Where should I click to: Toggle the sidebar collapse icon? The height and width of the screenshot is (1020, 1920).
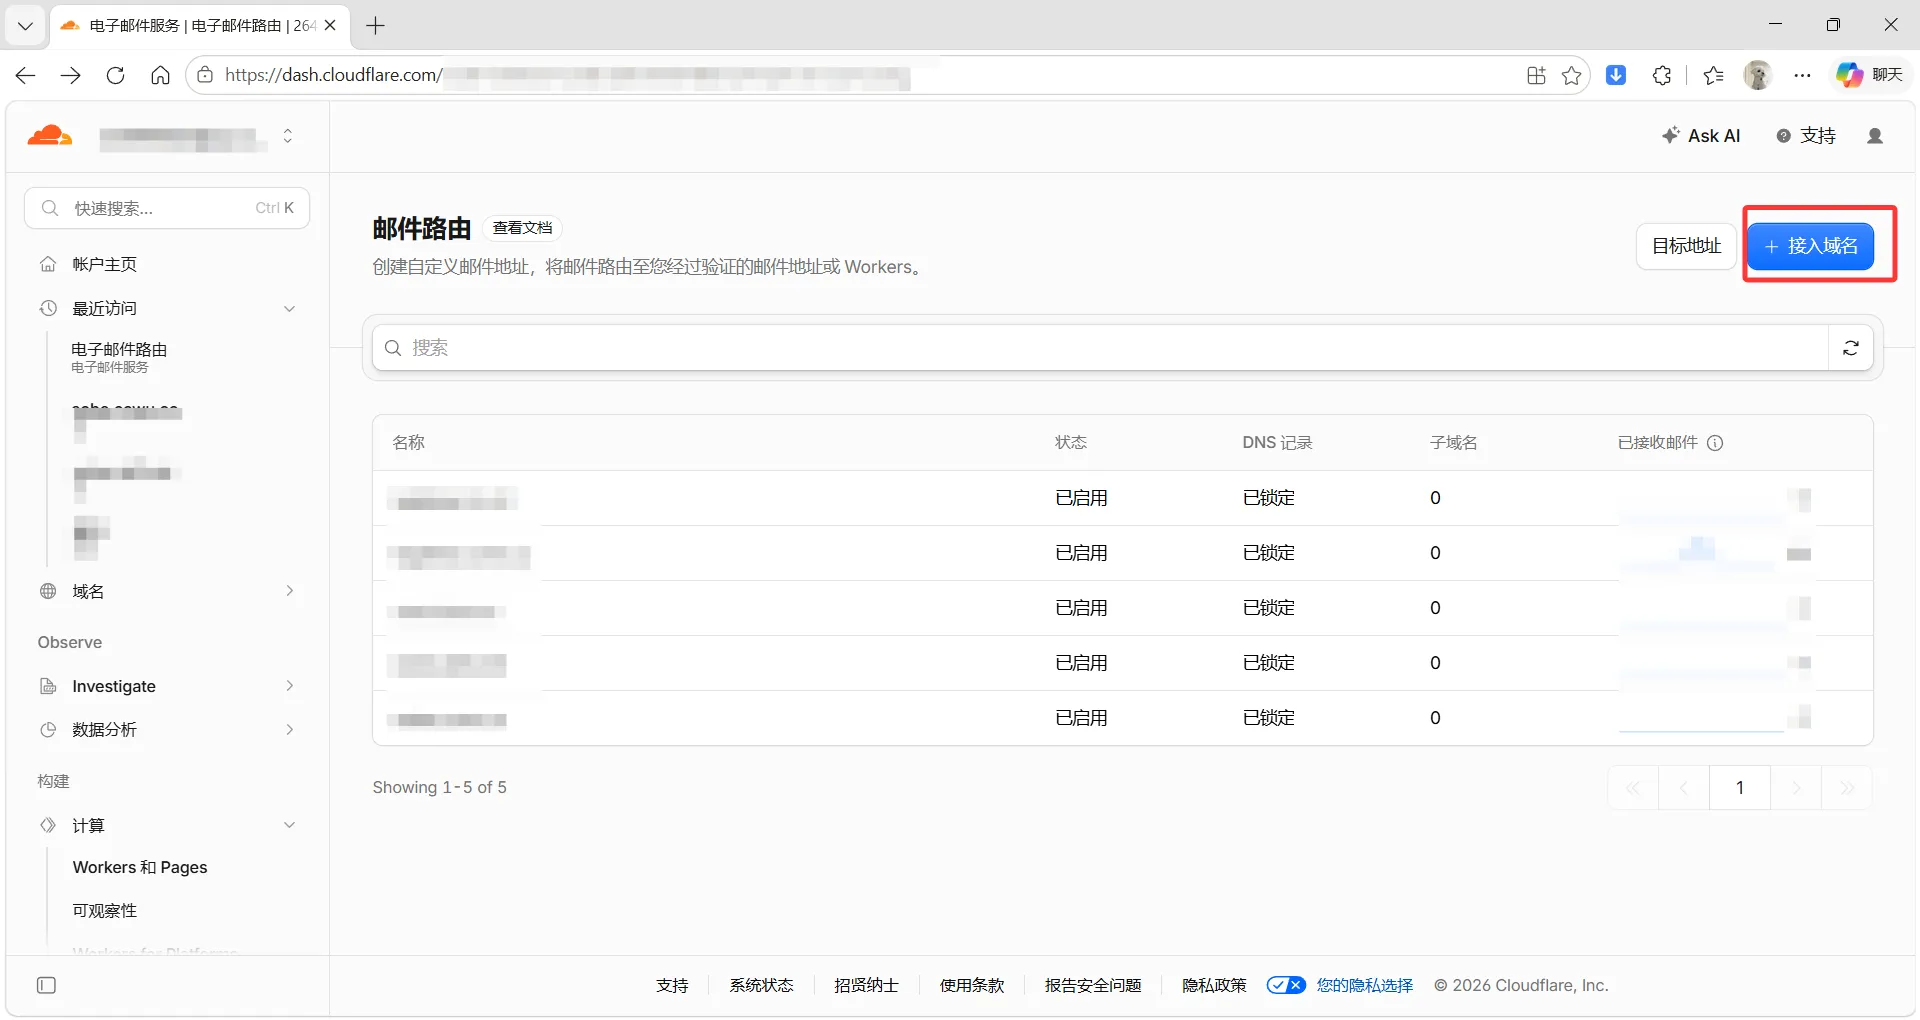[x=46, y=986]
